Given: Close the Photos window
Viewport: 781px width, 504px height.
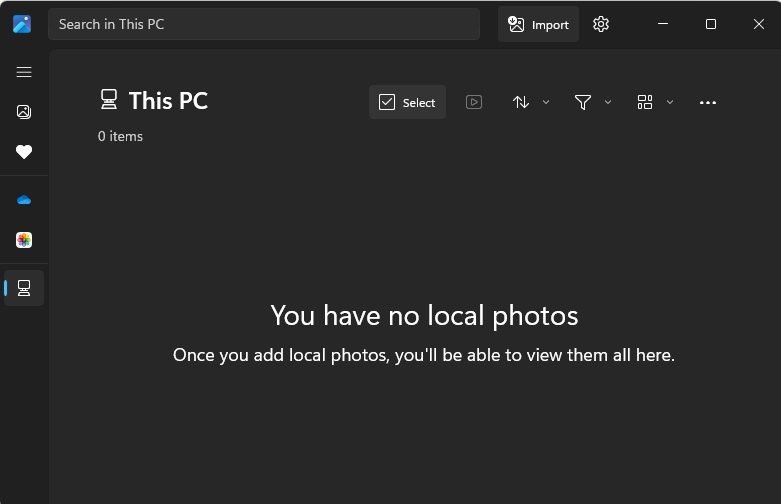Looking at the screenshot, I should click(x=759, y=24).
